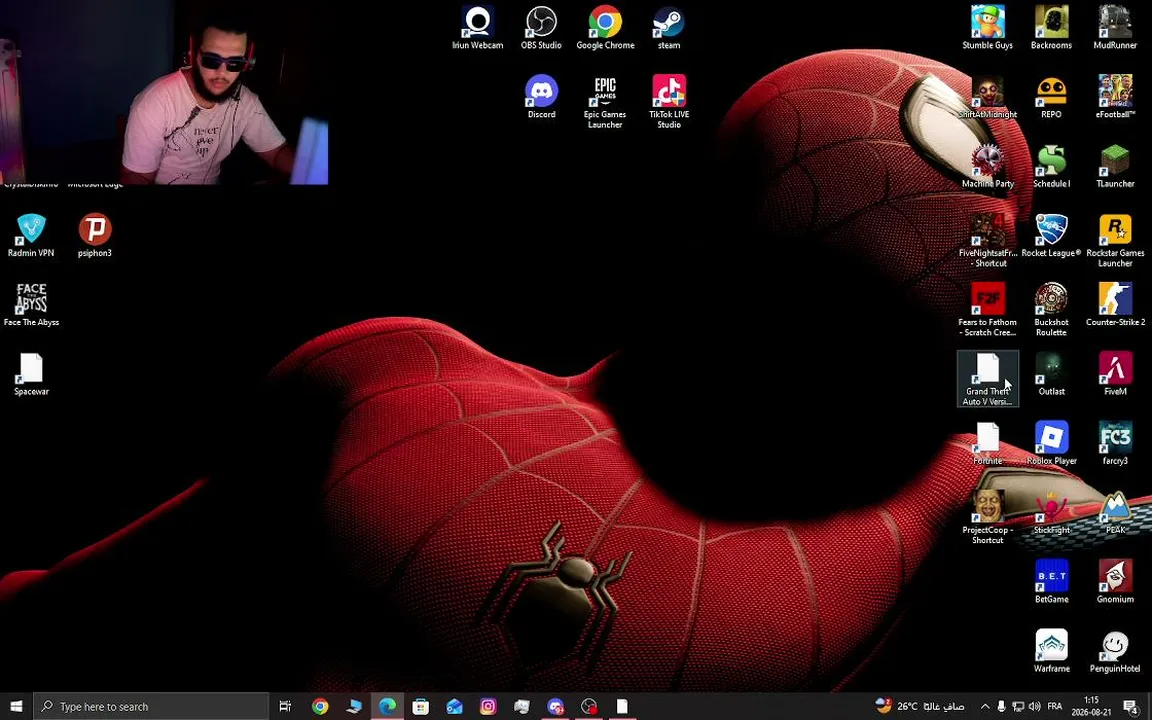Open Task View on the taskbar
The height and width of the screenshot is (720, 1152).
pos(285,706)
